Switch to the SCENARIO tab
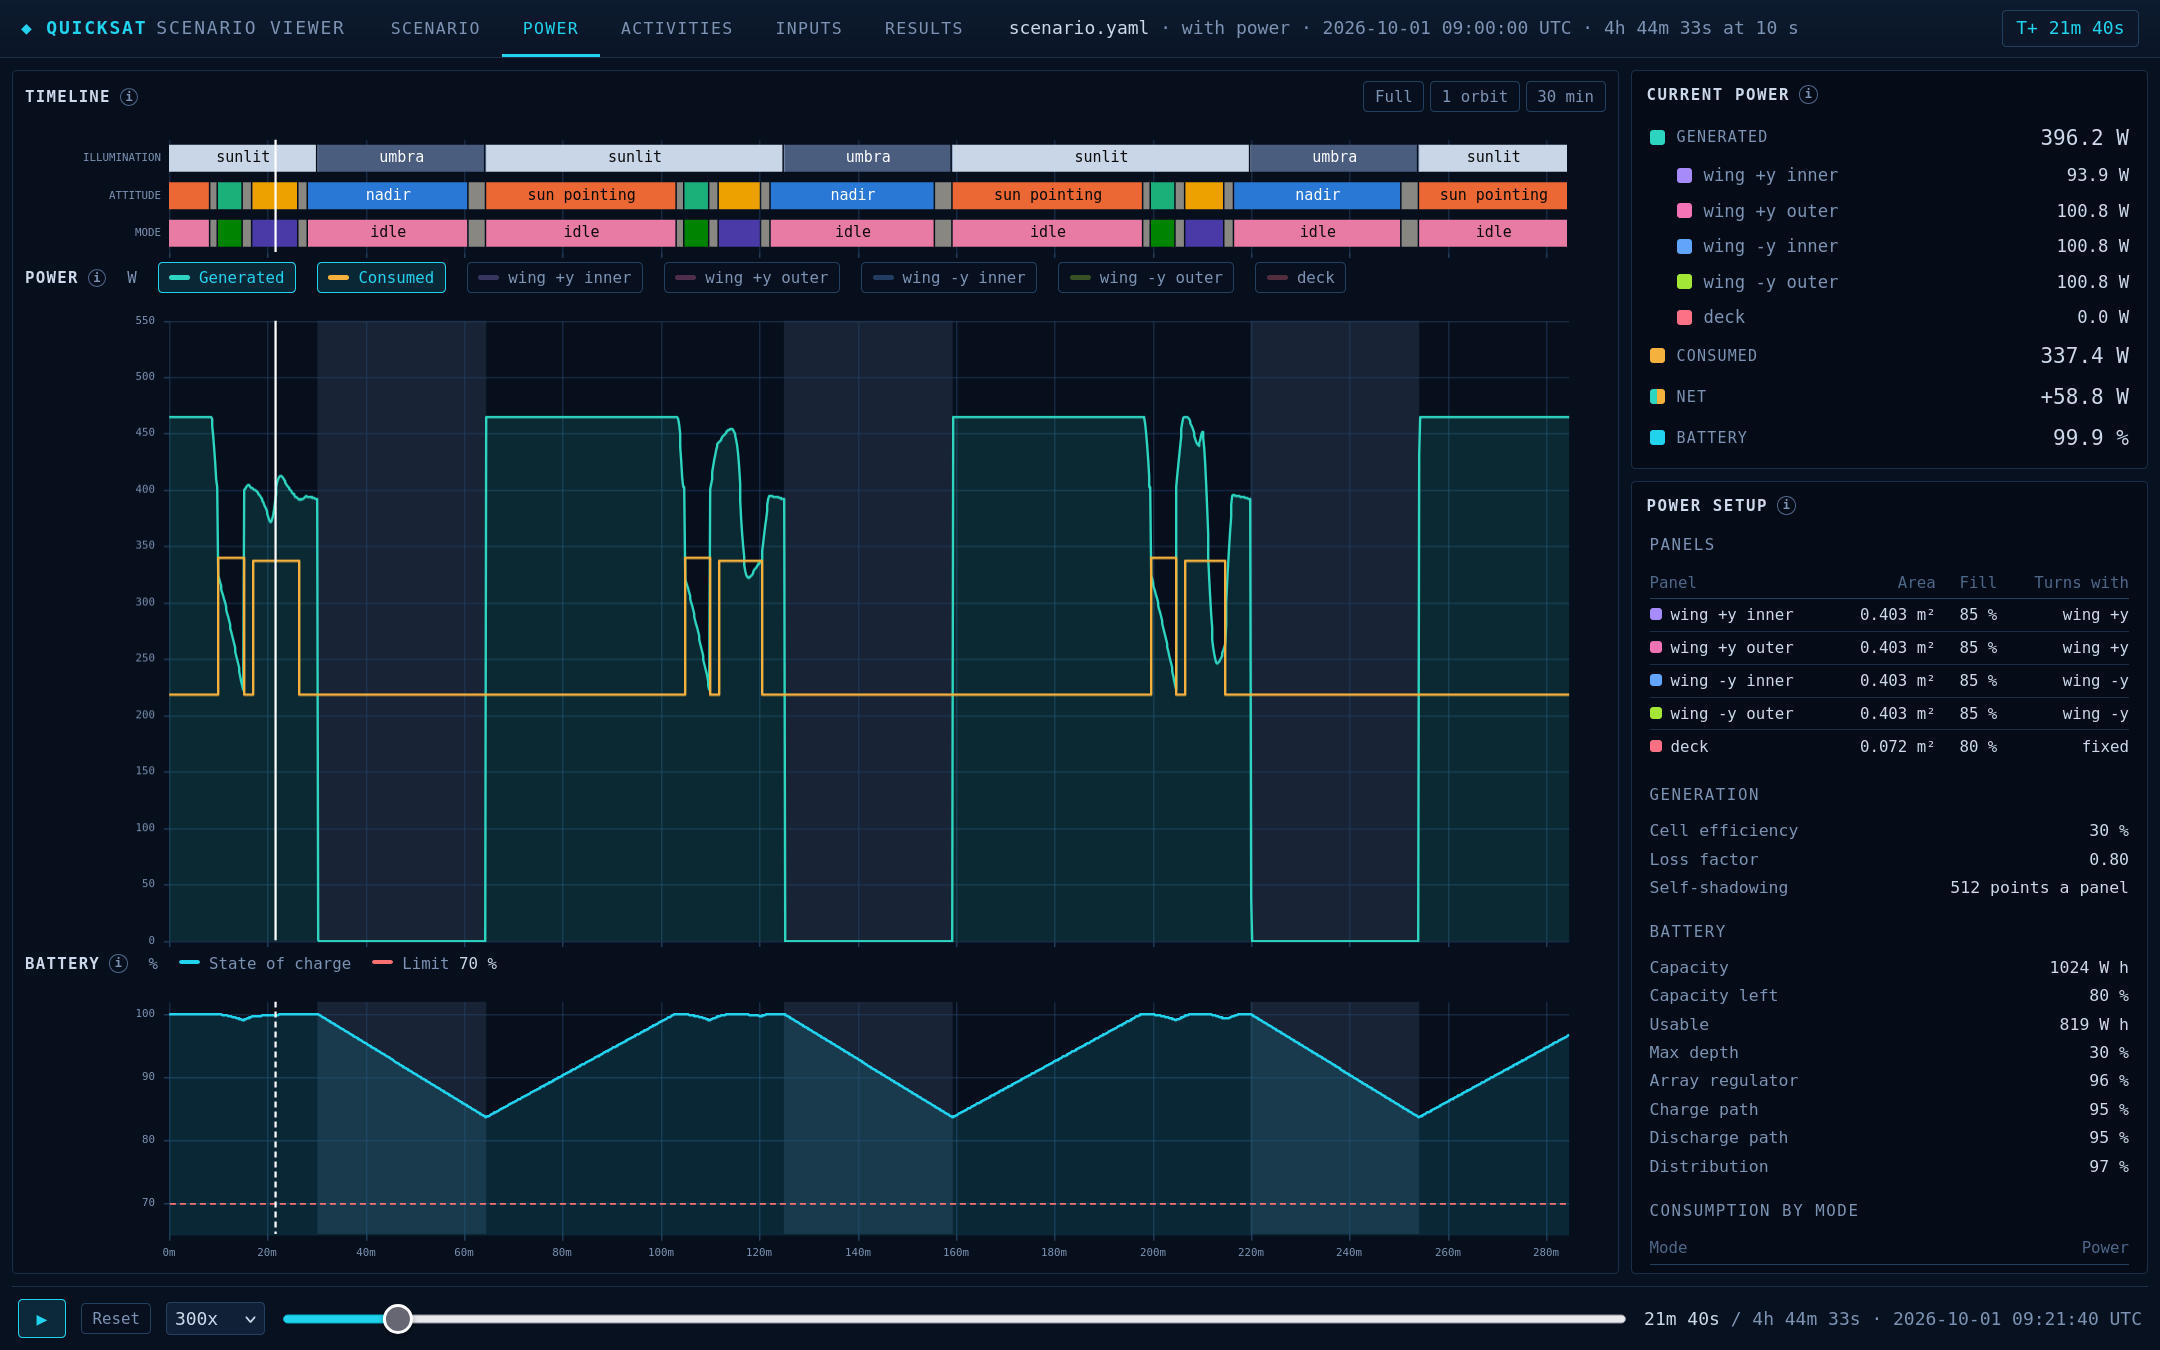 (435, 28)
